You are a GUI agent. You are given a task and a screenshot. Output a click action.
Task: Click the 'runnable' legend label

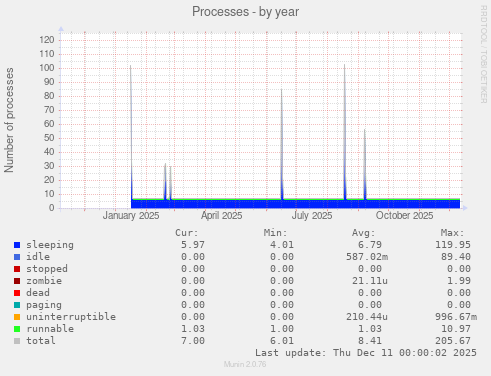50,329
